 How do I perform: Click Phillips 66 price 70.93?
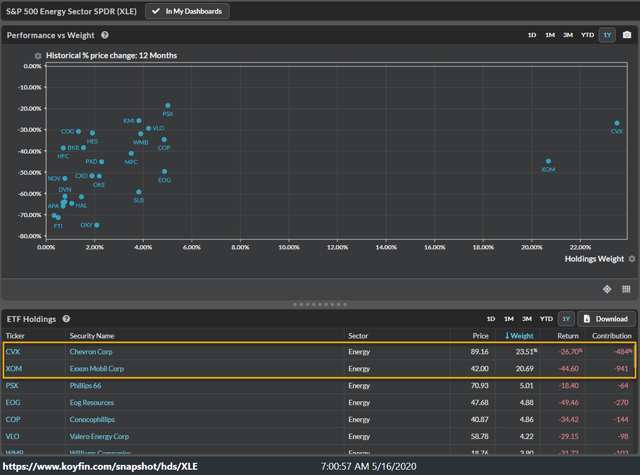(480, 386)
